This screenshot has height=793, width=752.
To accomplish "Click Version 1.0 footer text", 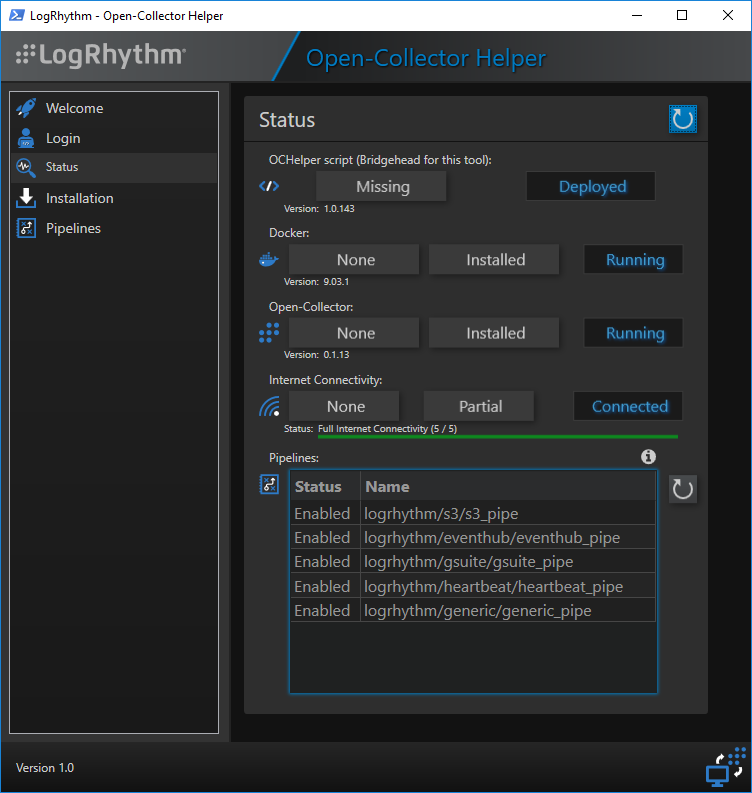I will (x=45, y=768).
